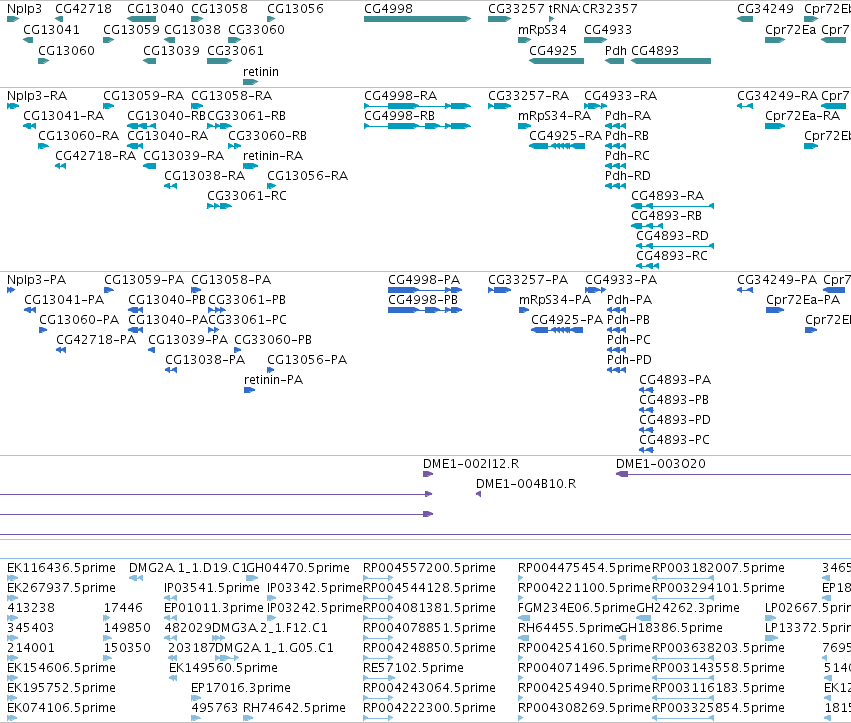Select EST LP02667.5prime
The width and height of the screenshot is (851, 723).
pyautogui.click(x=808, y=607)
